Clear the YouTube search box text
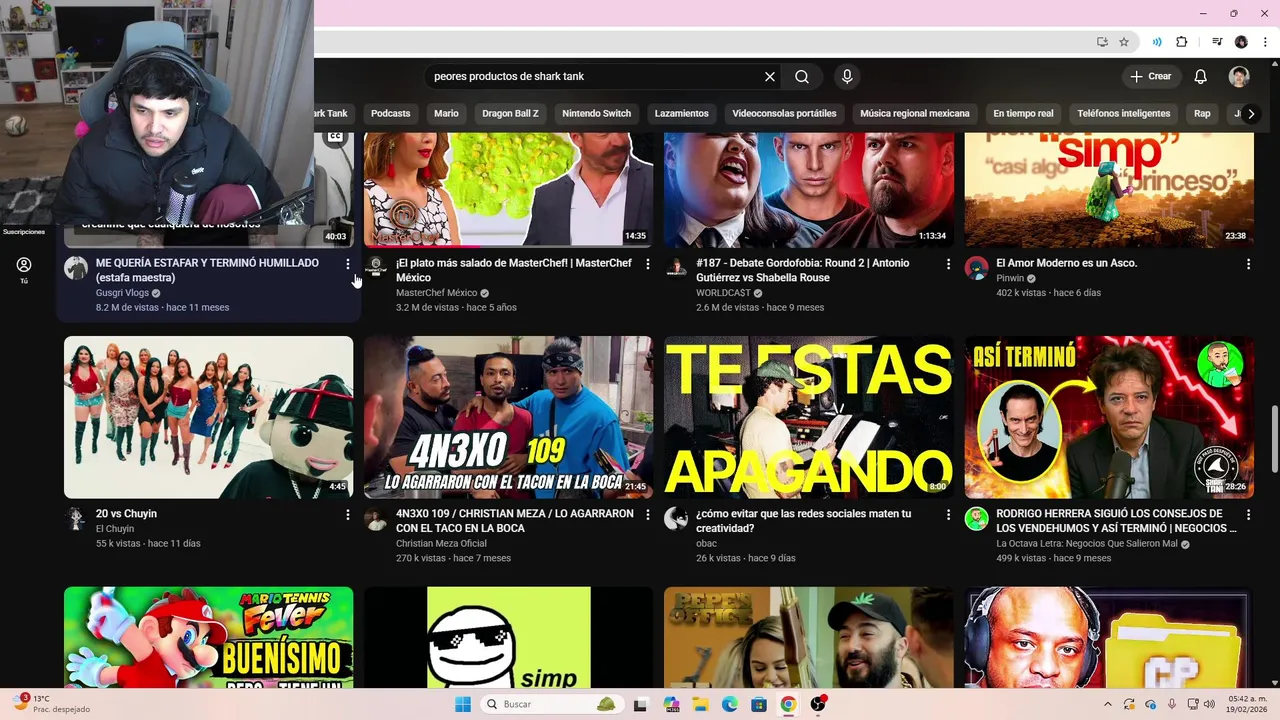The image size is (1280, 720). click(x=770, y=76)
